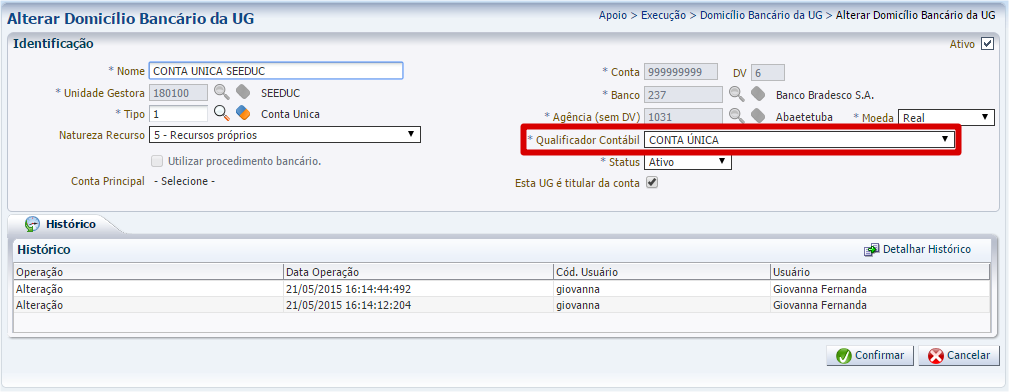Click the Detalhar Histórico icon
The width and height of the screenshot is (1009, 392).
pos(871,249)
